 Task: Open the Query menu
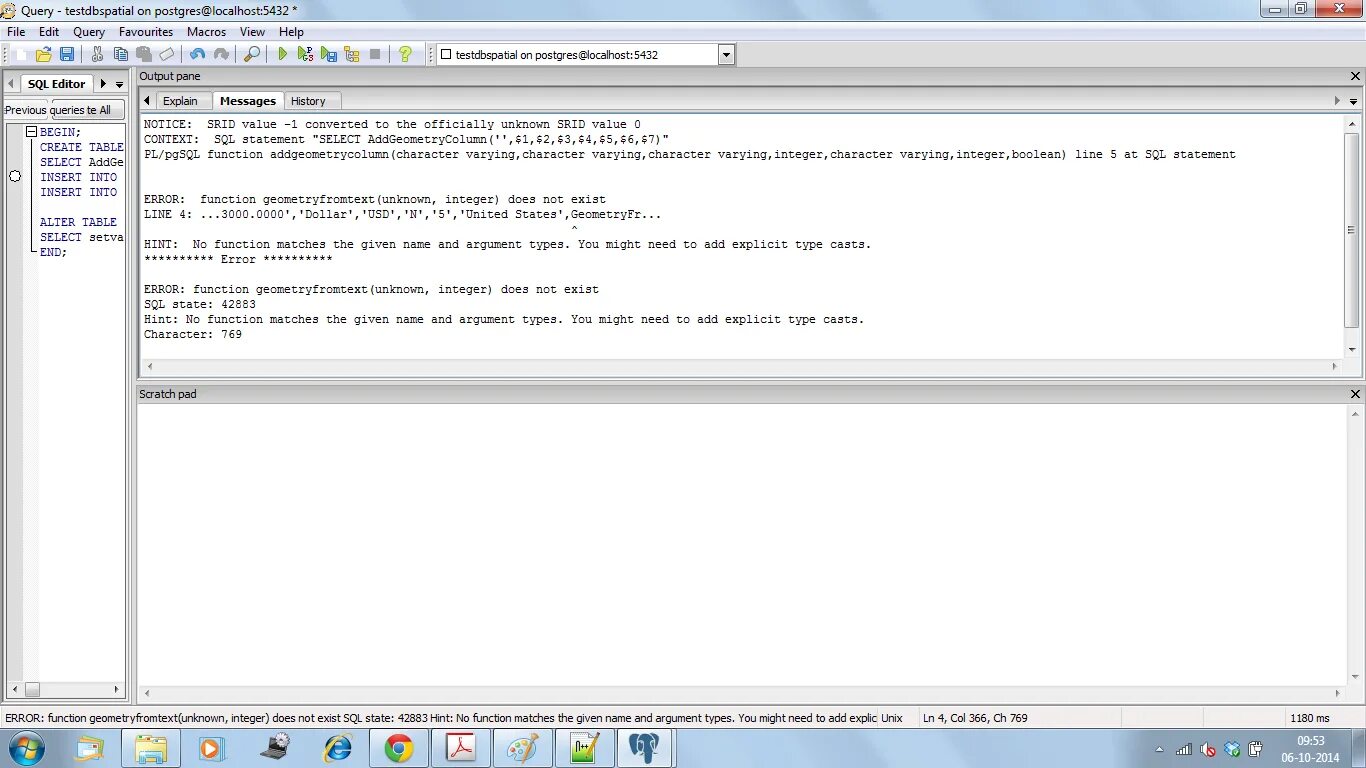(89, 32)
